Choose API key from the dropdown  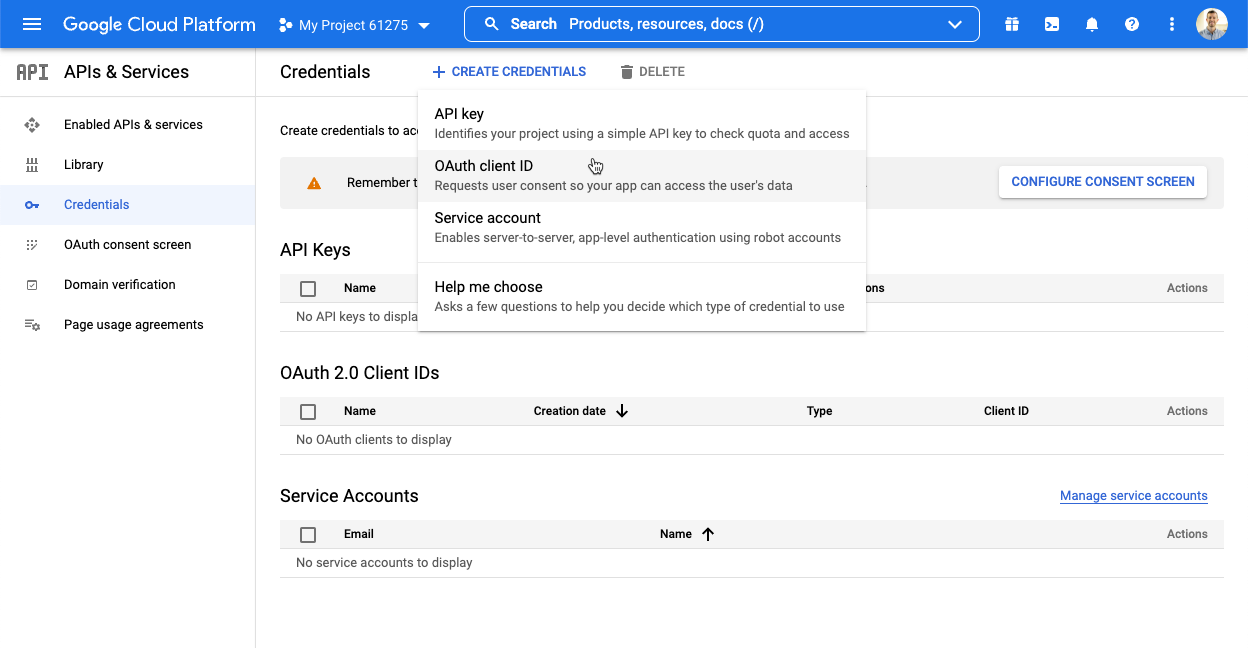[x=642, y=124]
